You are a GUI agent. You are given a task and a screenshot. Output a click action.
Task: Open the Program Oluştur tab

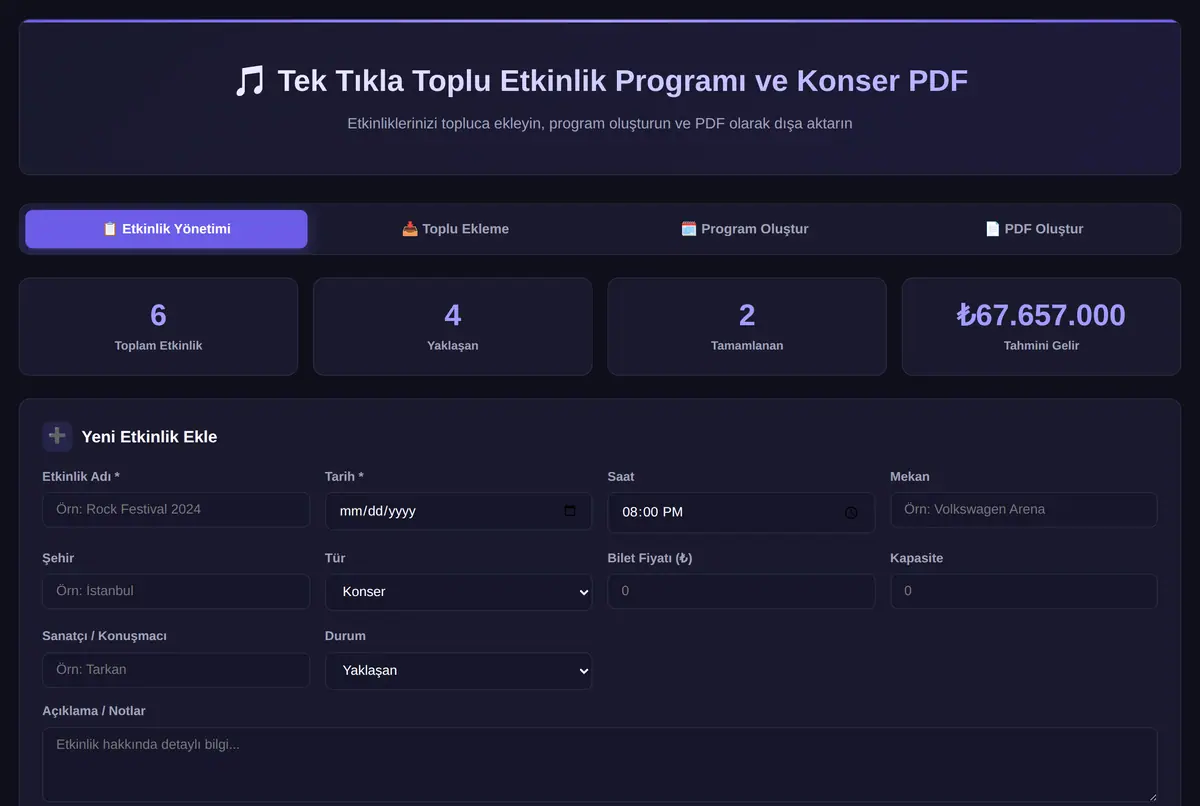click(x=744, y=229)
